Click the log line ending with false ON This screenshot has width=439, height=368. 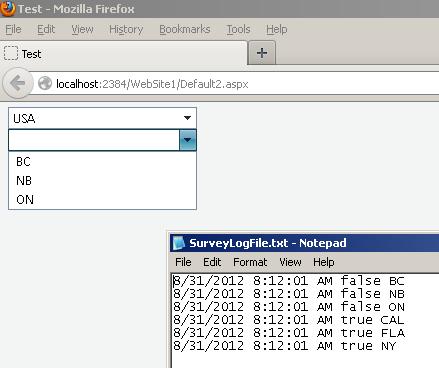[x=289, y=307]
